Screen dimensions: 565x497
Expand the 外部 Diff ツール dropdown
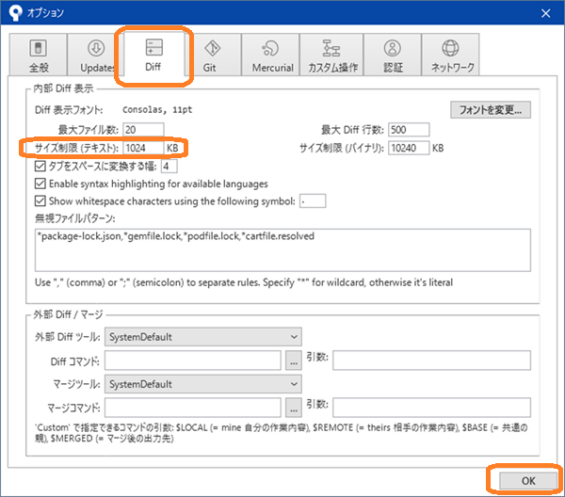pos(203,337)
